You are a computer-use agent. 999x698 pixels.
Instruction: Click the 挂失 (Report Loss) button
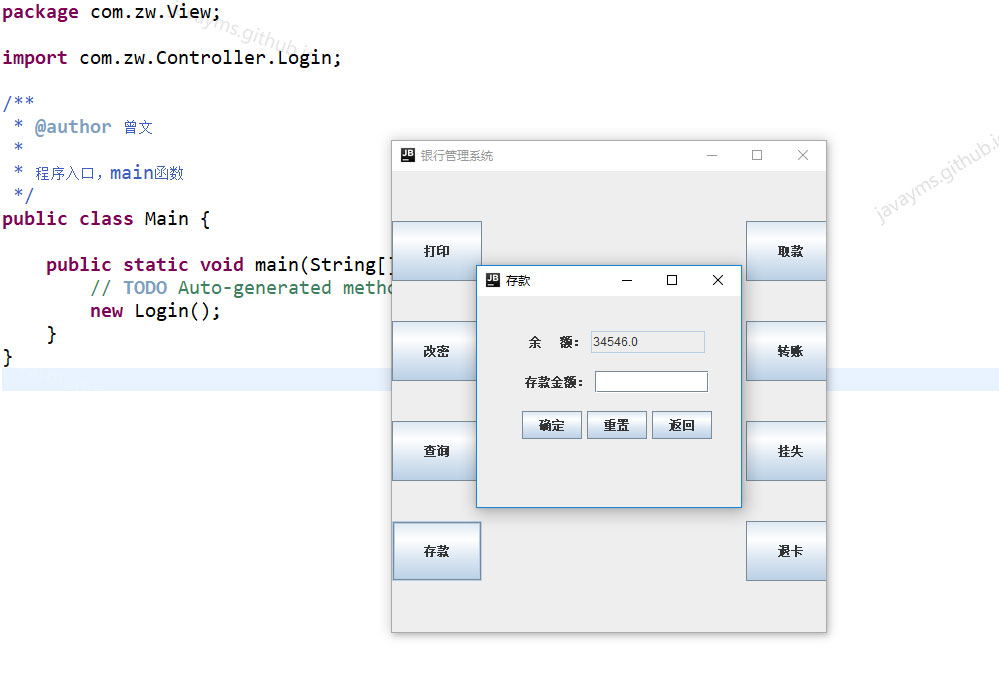click(785, 451)
